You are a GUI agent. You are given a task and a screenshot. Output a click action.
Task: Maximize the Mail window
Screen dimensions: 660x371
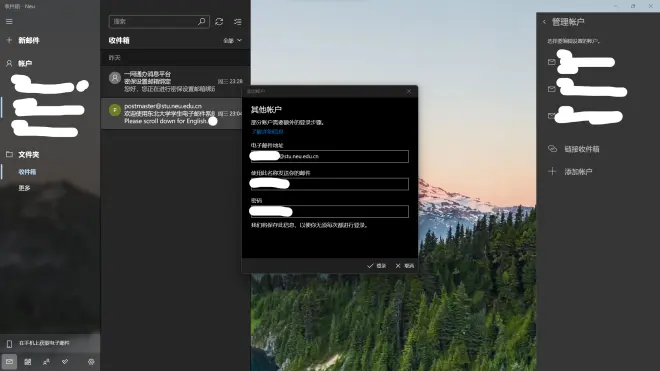(633, 6)
